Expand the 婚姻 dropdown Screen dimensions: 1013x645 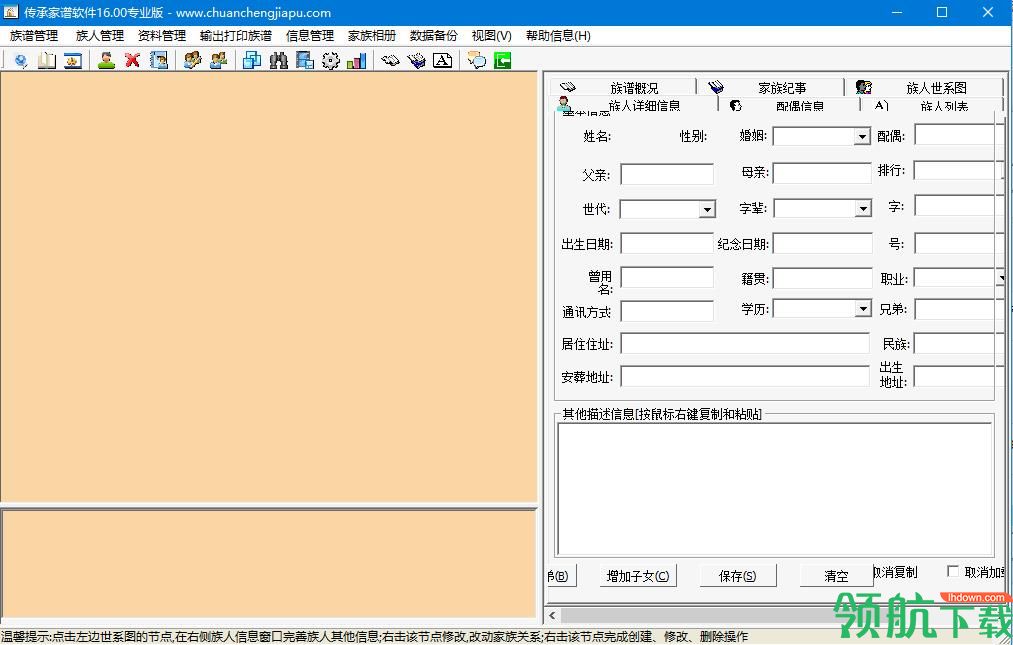pos(862,136)
